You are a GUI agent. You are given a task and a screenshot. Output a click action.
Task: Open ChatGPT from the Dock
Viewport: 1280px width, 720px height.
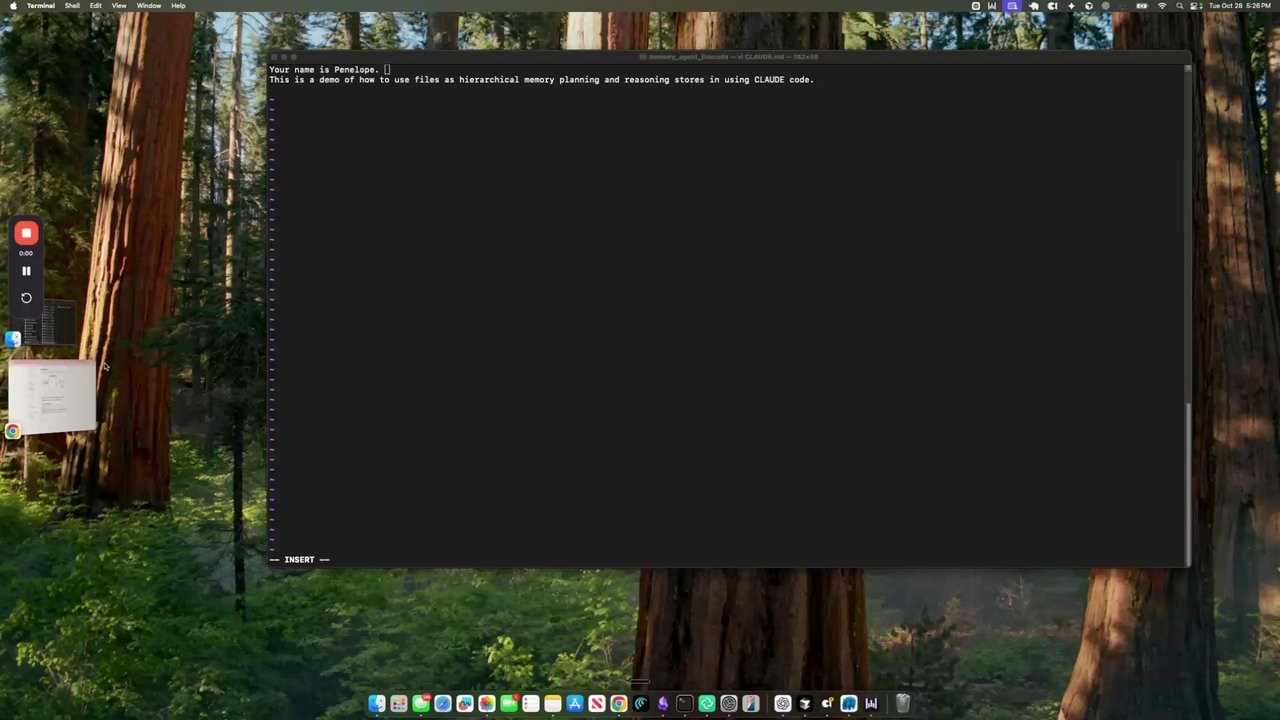(783, 704)
